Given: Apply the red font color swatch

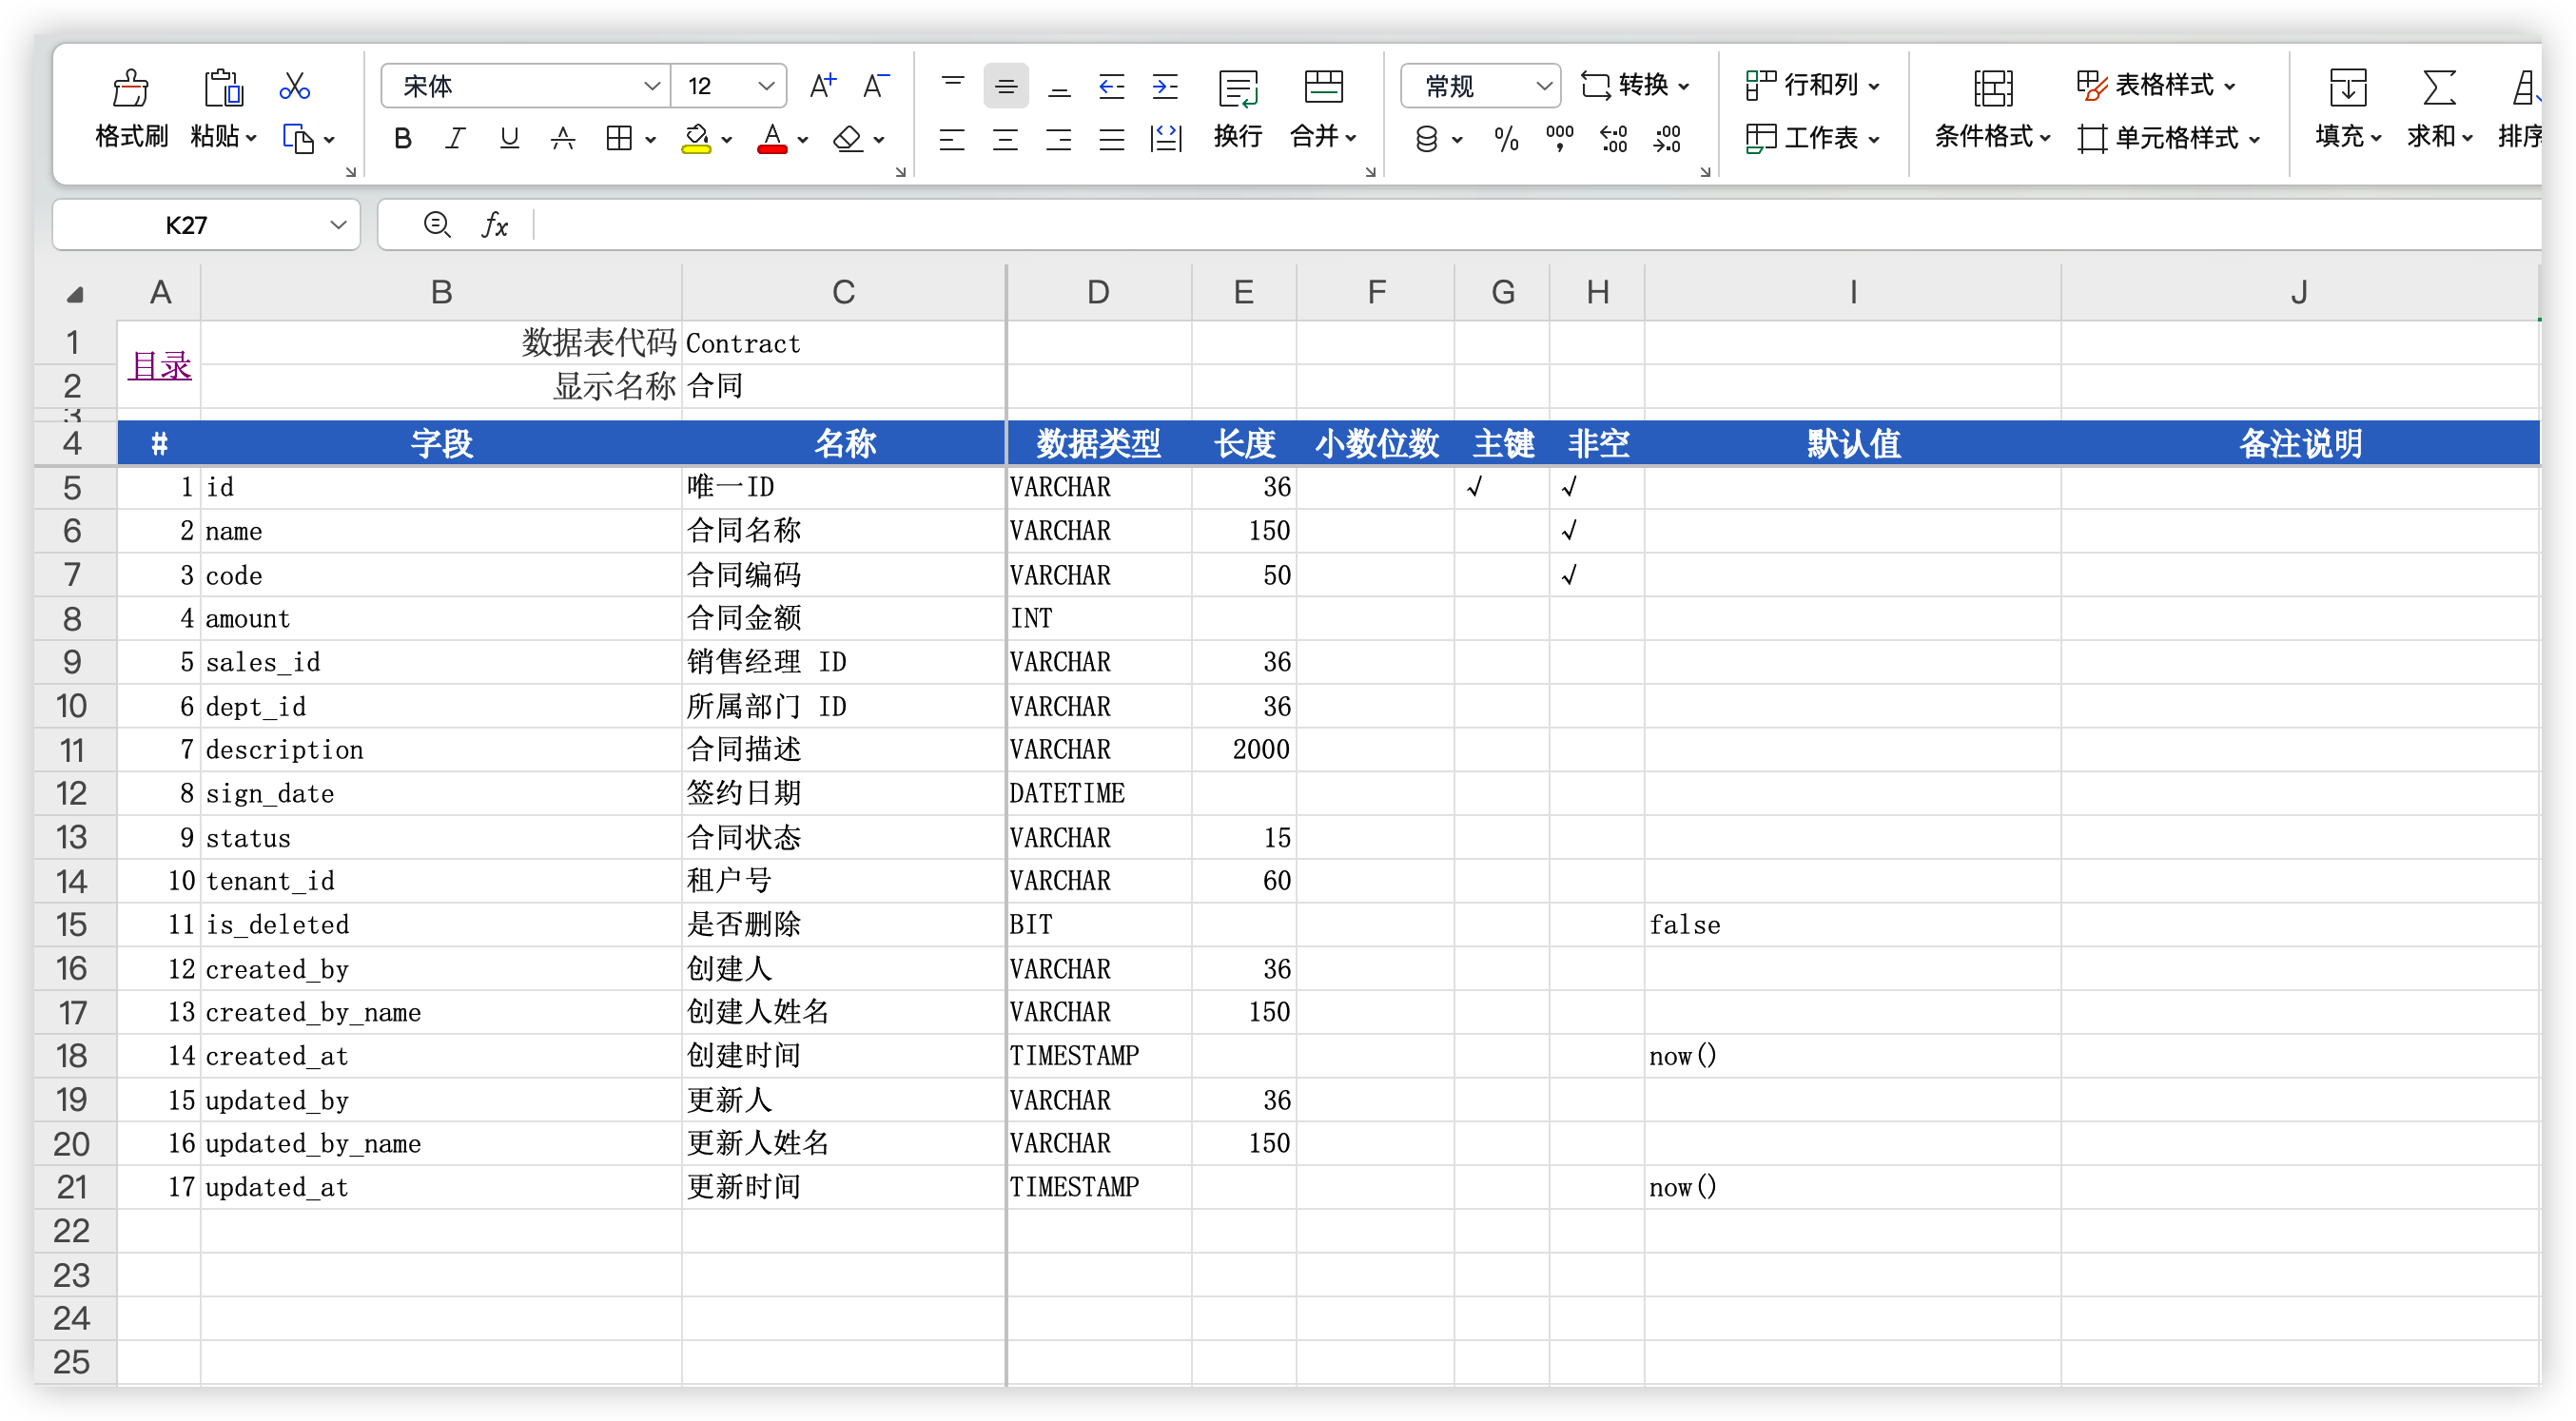Looking at the screenshot, I should (x=771, y=138).
